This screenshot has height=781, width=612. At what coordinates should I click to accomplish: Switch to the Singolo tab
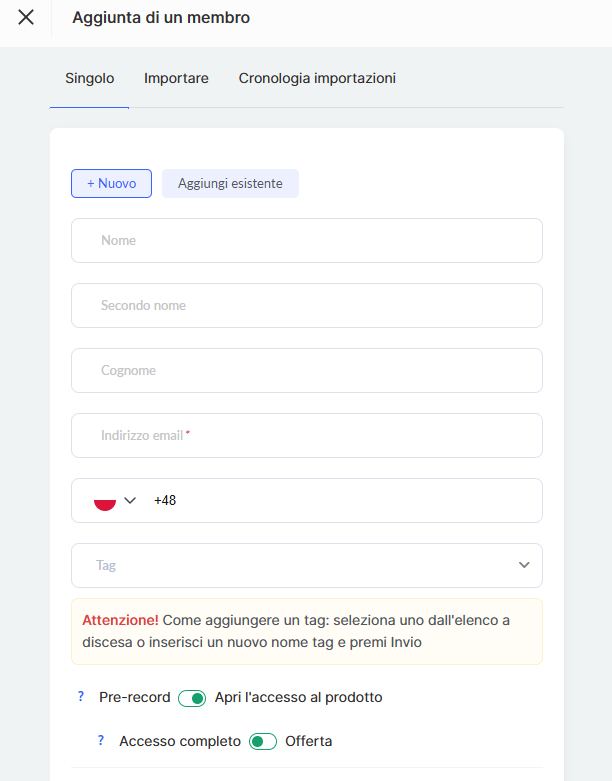[x=89, y=78]
